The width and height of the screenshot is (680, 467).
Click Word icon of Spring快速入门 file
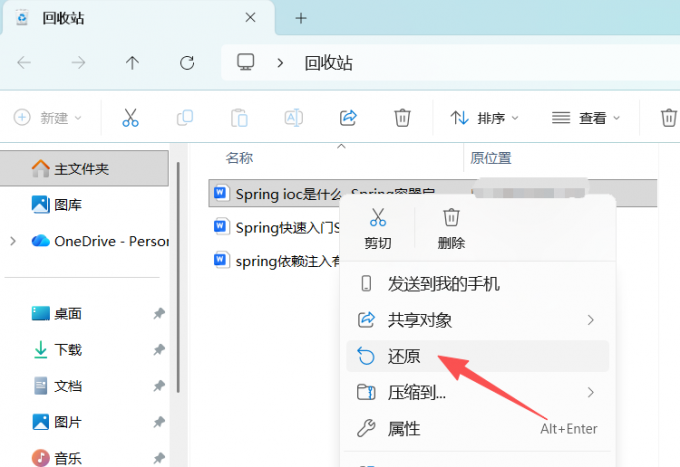(x=221, y=226)
